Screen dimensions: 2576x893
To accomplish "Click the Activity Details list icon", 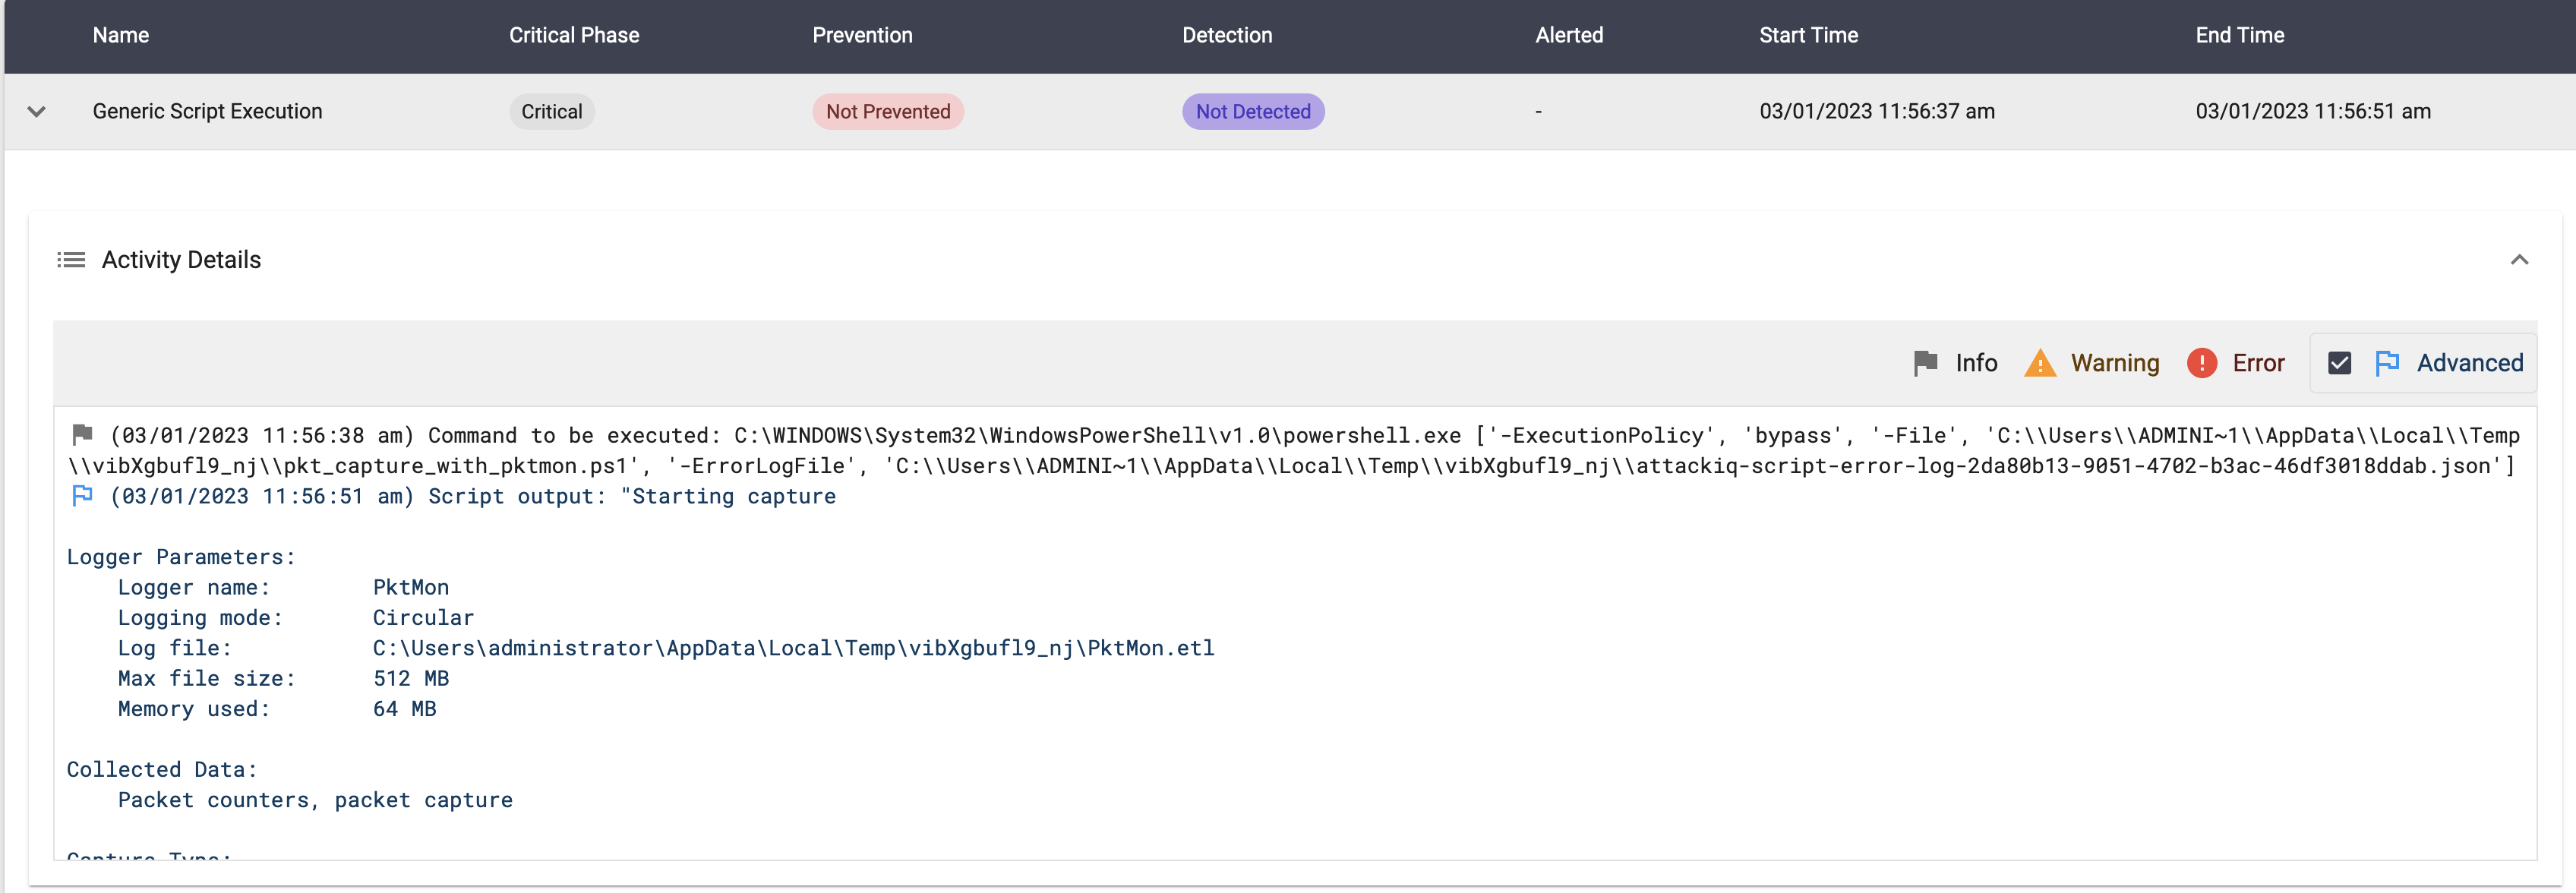I will click(71, 260).
